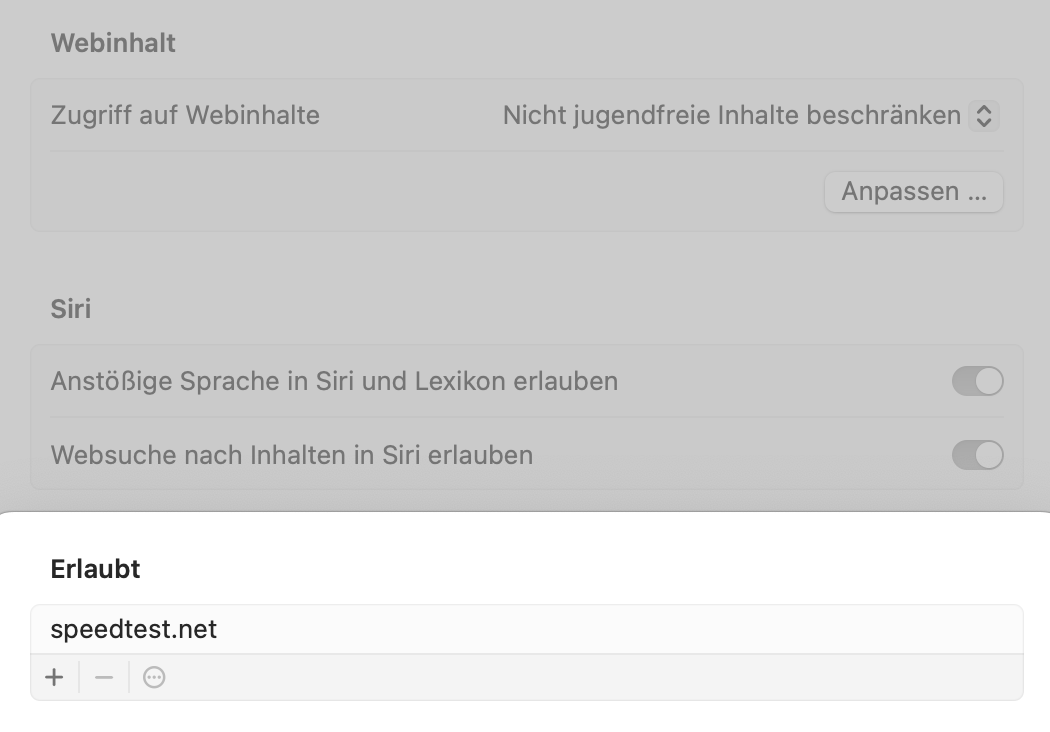This screenshot has height=732, width=1050.
Task: Toggle web search for content in Siri
Action: tap(977, 455)
